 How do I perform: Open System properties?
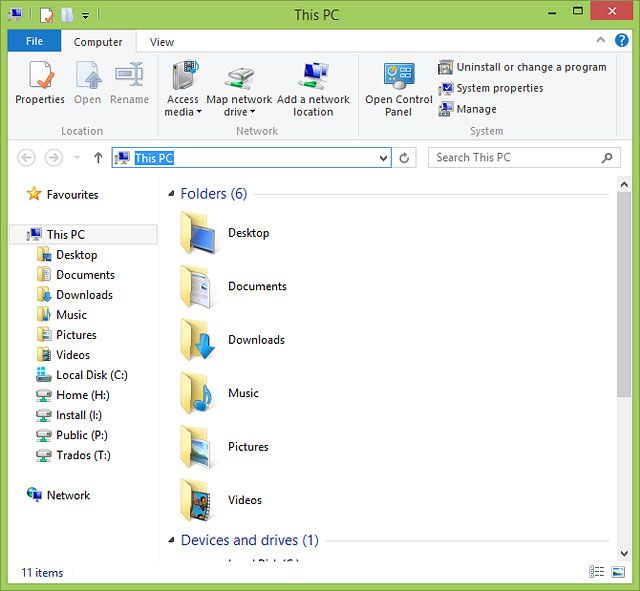coord(491,88)
